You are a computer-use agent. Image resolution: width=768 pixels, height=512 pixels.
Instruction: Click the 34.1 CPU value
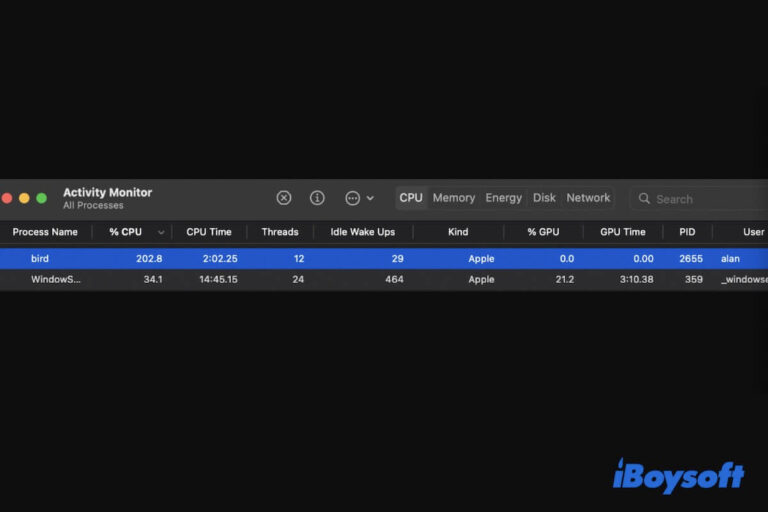coord(153,279)
